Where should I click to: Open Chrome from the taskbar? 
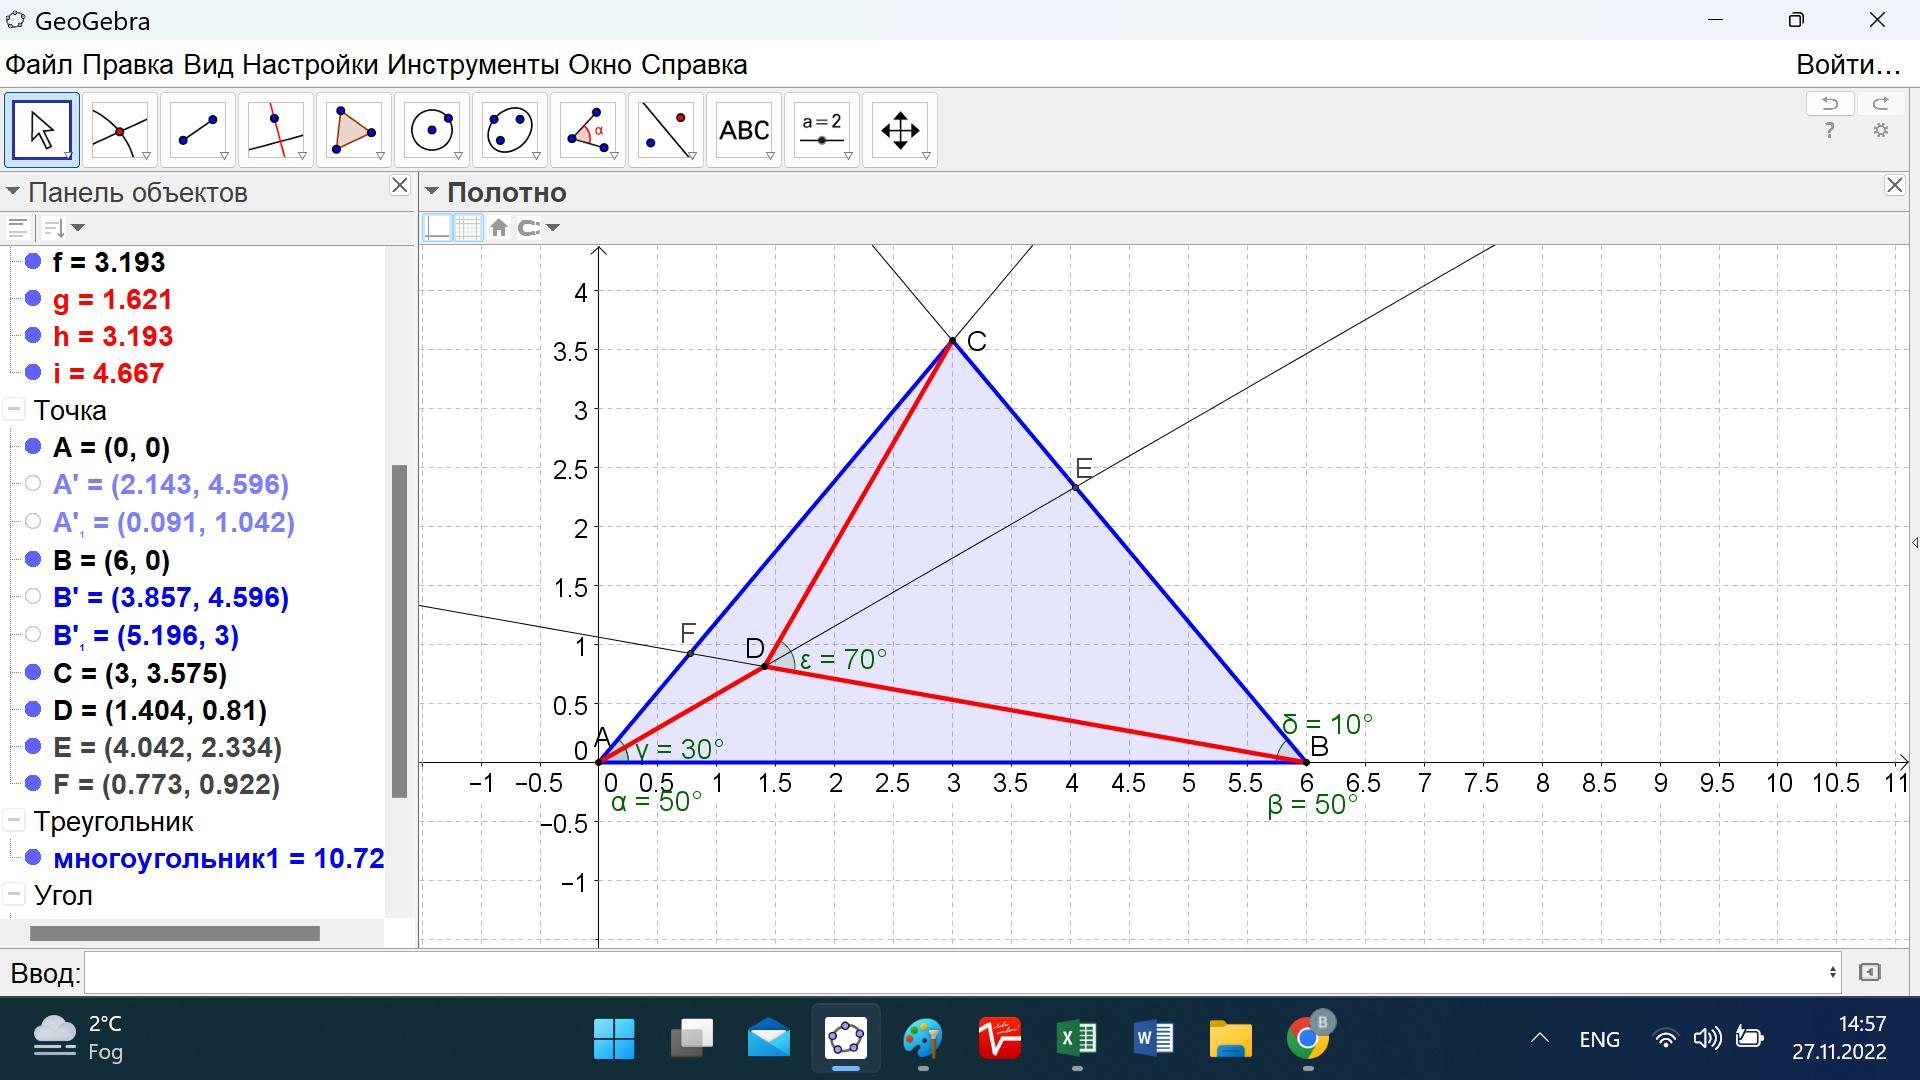(x=1308, y=1039)
